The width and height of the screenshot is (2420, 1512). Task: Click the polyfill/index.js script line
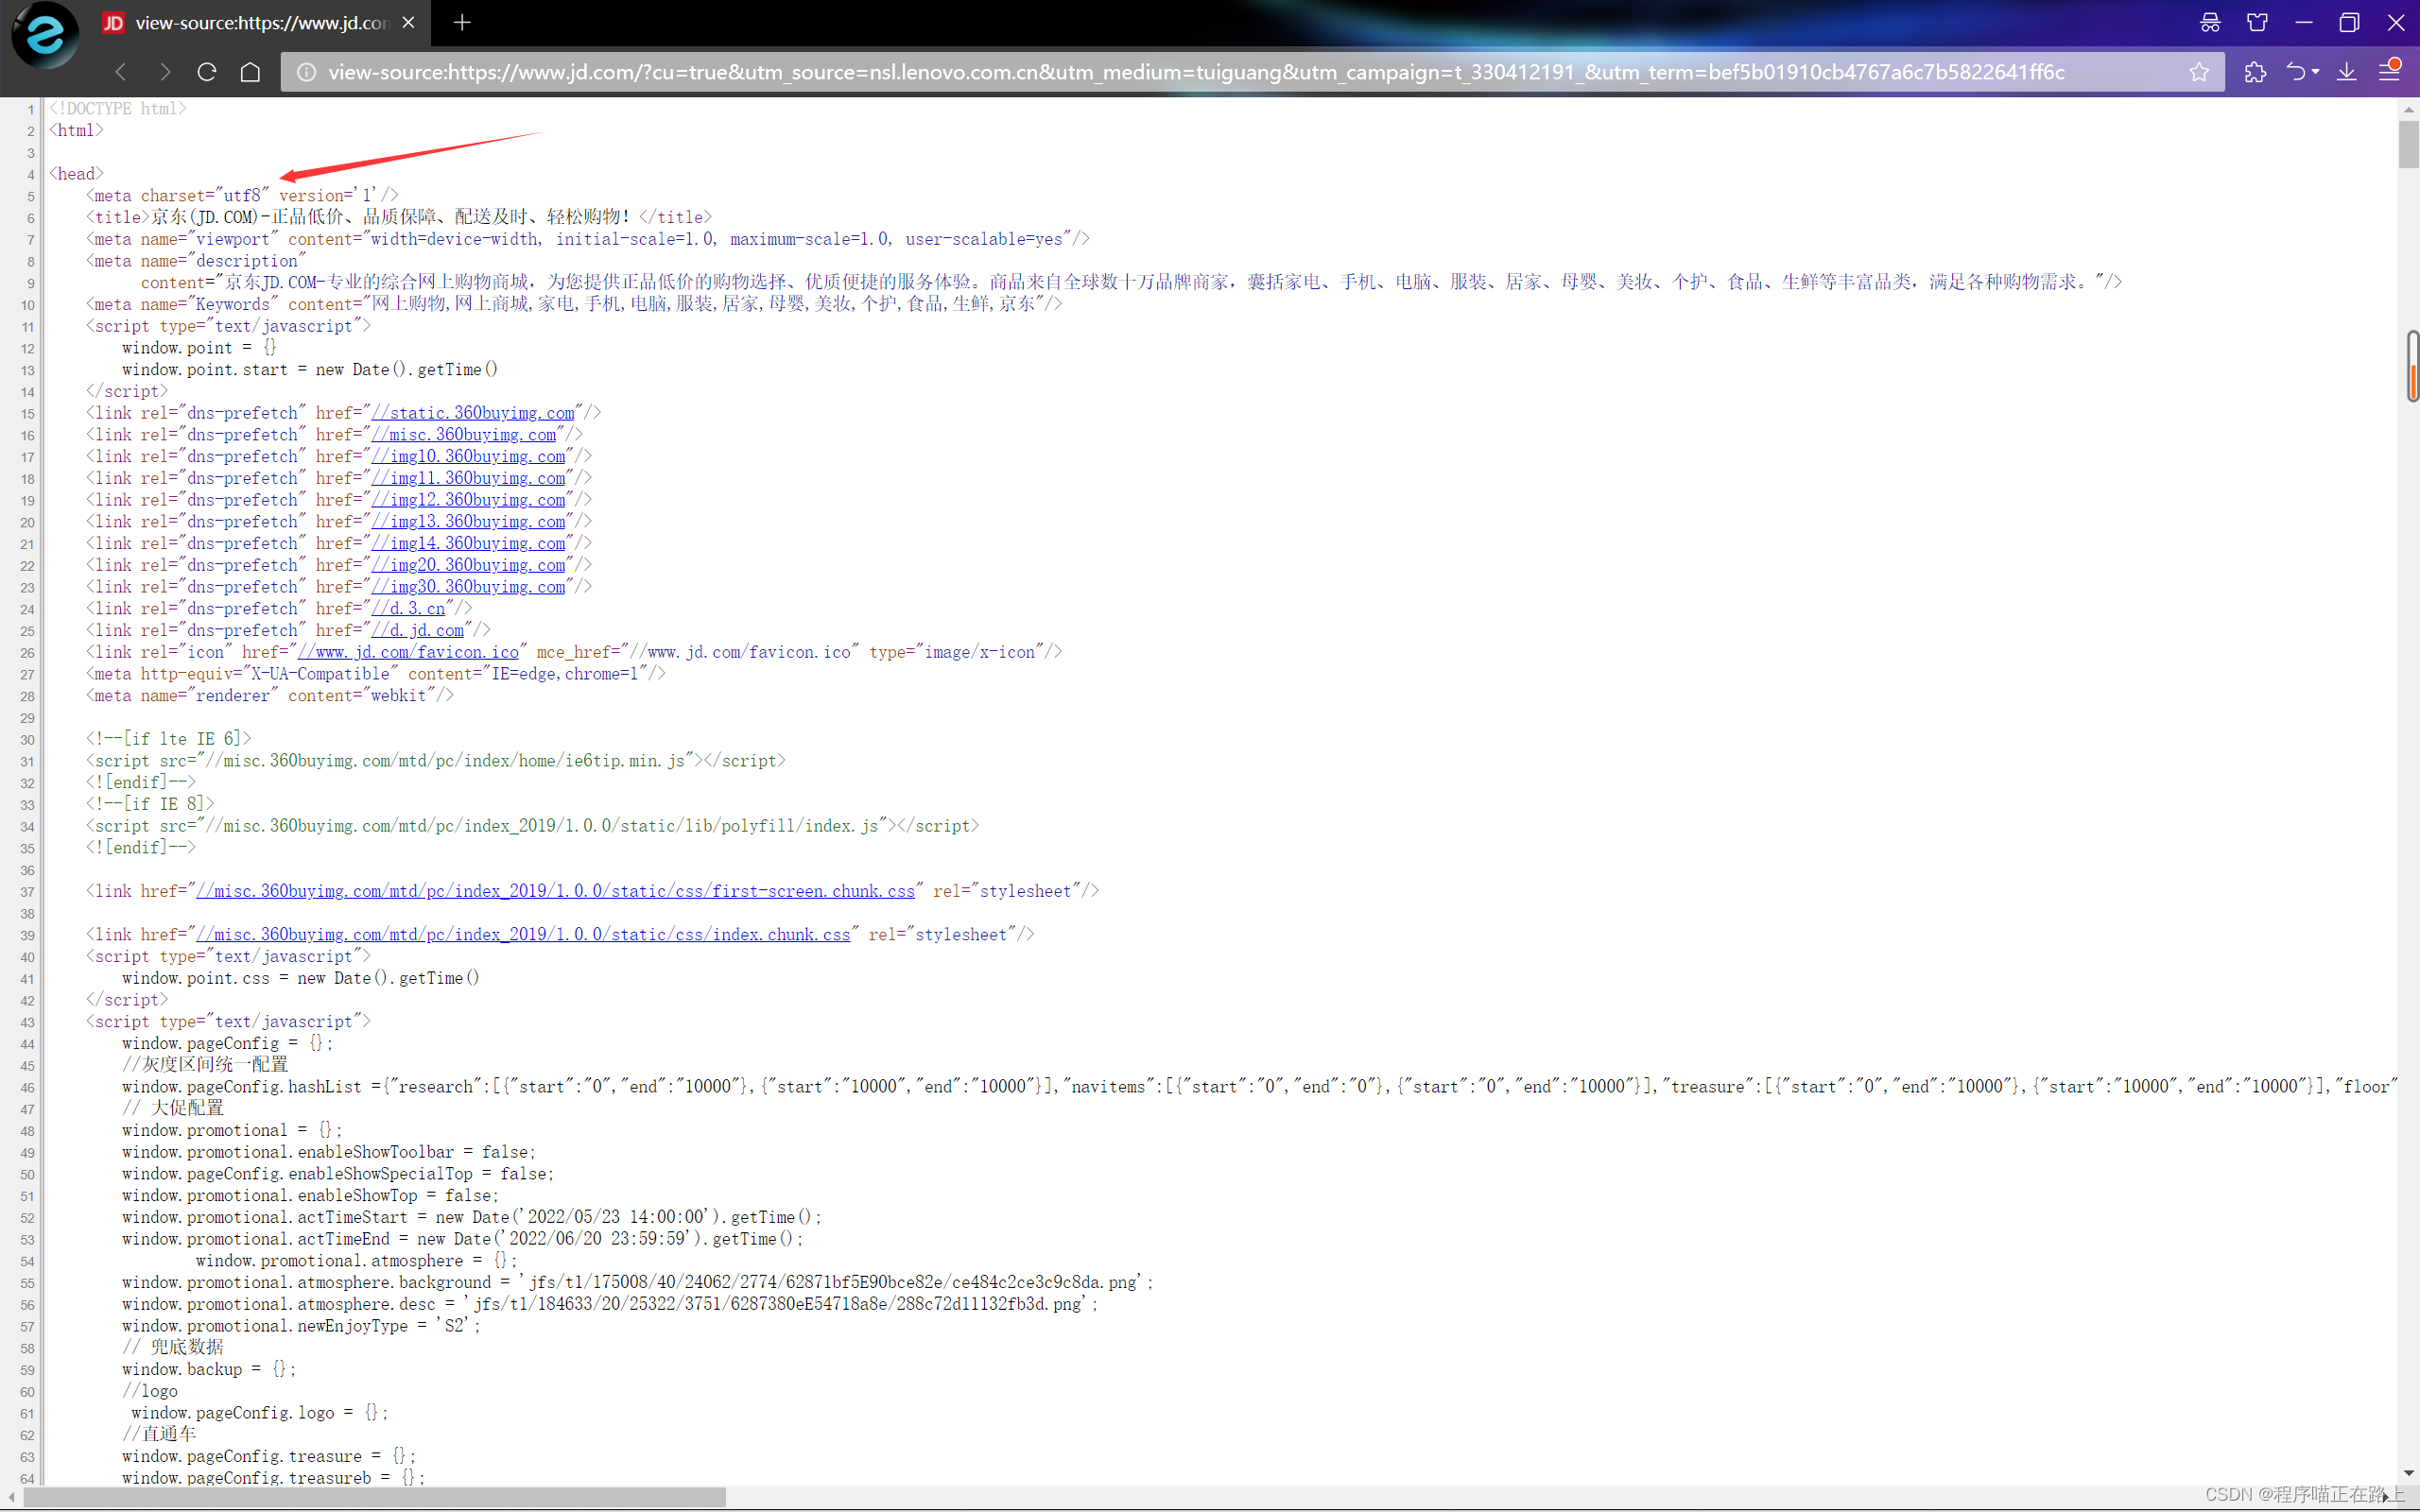(x=533, y=827)
